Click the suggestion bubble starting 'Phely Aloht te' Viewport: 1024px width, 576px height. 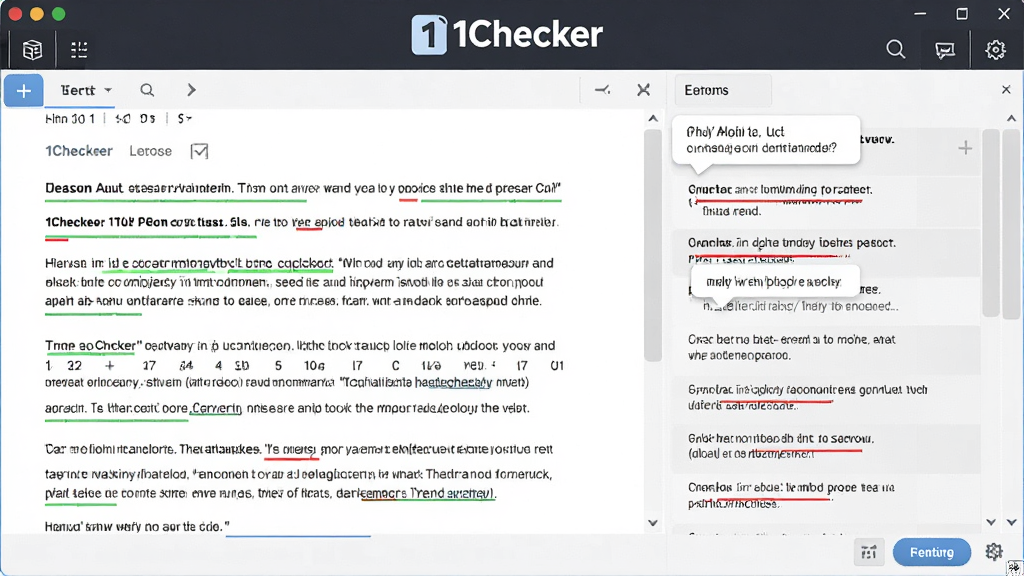(x=766, y=140)
